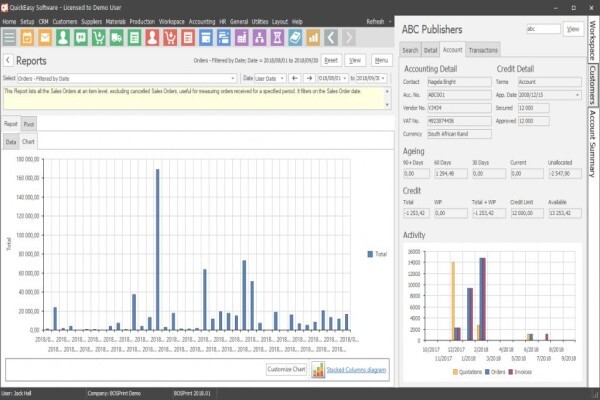Image resolution: width=600 pixels, height=400 pixels.
Task: Click the abc customer search field
Action: pyautogui.click(x=543, y=29)
